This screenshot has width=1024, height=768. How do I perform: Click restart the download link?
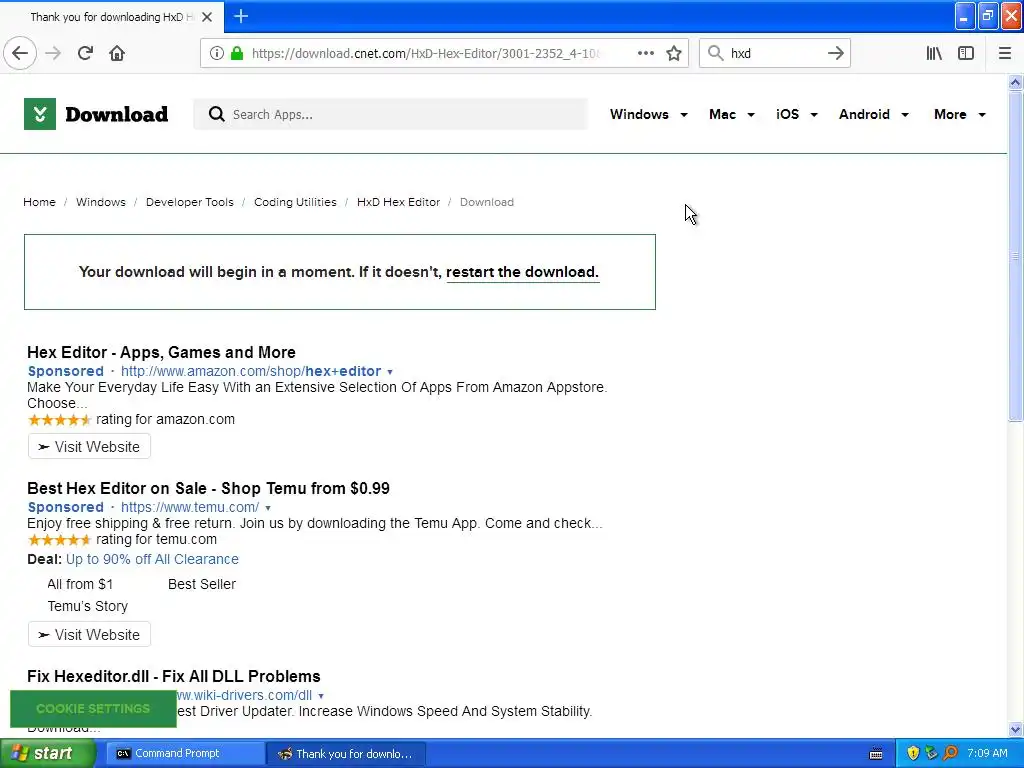[x=522, y=272]
